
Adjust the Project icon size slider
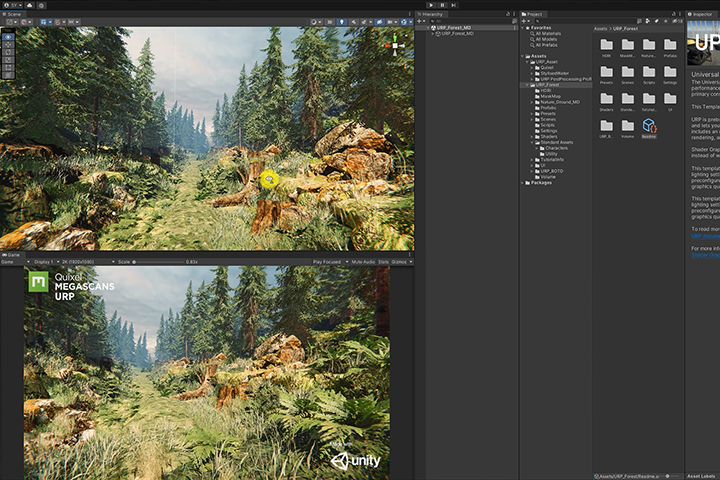click(x=670, y=476)
